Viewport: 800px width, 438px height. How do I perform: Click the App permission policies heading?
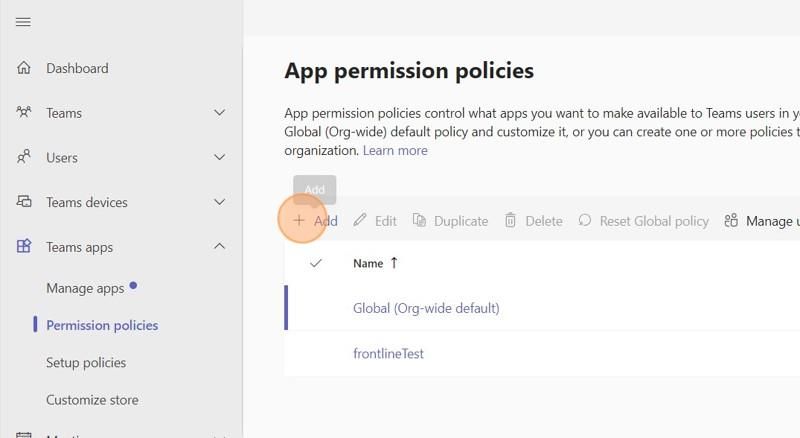tap(409, 71)
